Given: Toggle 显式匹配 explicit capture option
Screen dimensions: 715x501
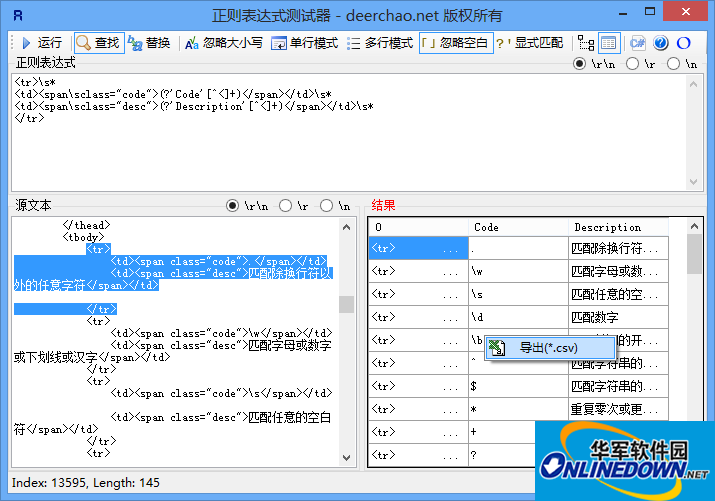Looking at the screenshot, I should click(x=530, y=43).
